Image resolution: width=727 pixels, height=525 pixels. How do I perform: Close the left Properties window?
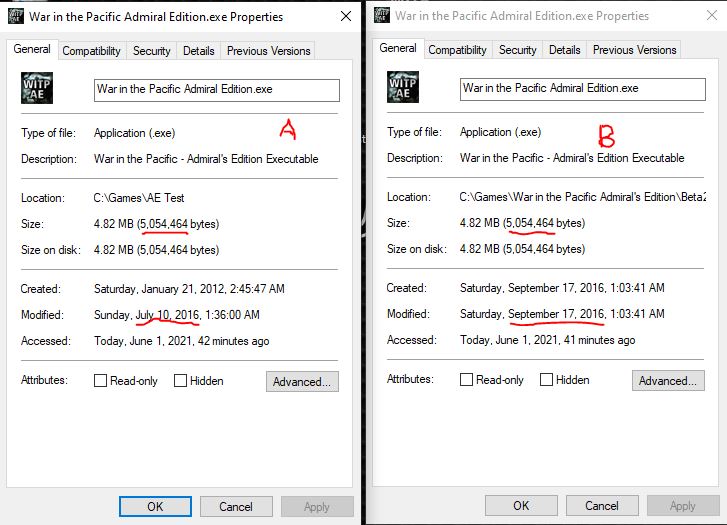[x=346, y=17]
